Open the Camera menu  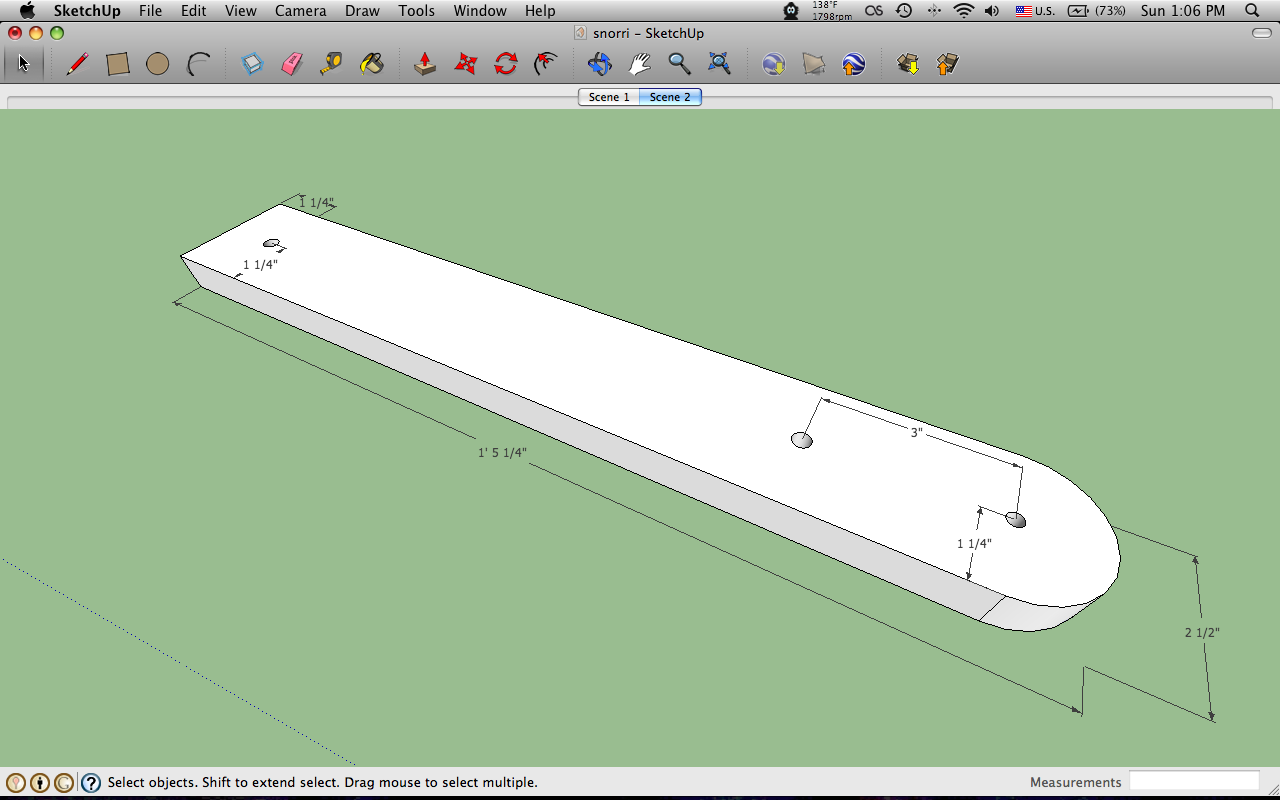pos(301,11)
